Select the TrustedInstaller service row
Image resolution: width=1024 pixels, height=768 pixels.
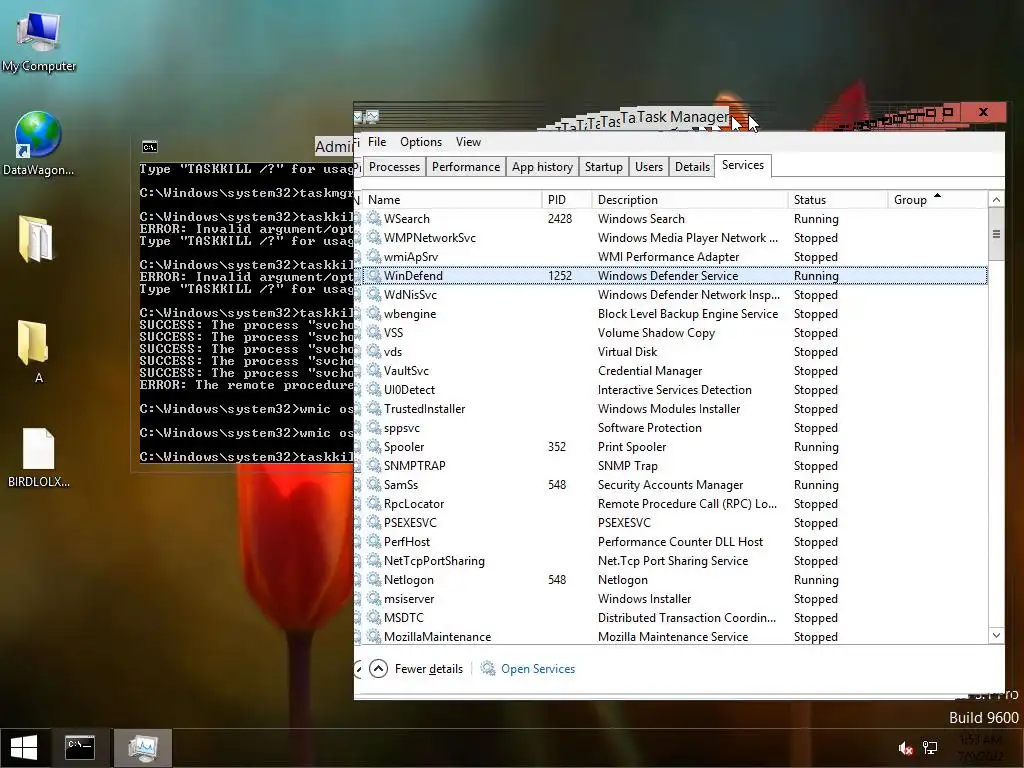point(675,408)
